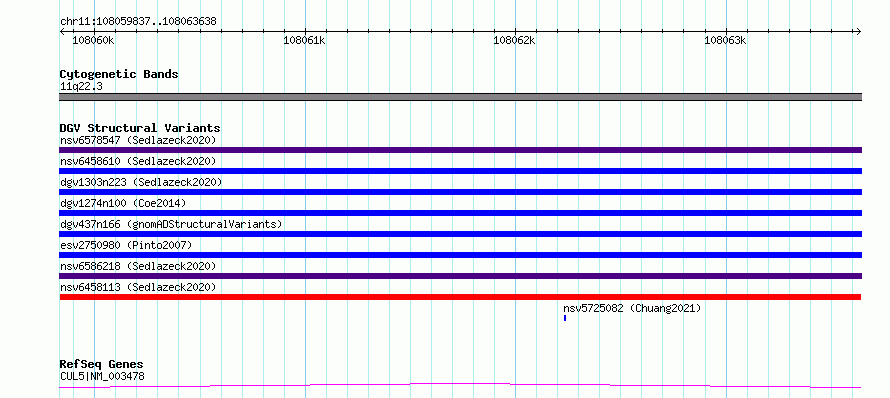
Task: Click the CUL5|NM_003478 gene label
Action: click(x=102, y=376)
